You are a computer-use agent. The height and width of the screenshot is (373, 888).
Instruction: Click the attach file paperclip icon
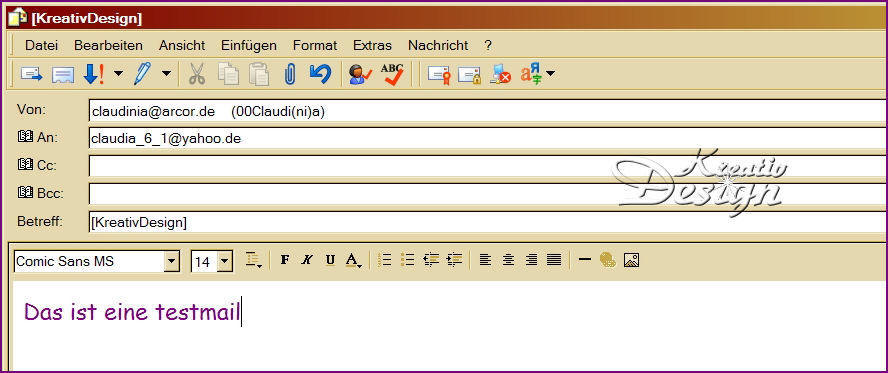coord(290,74)
